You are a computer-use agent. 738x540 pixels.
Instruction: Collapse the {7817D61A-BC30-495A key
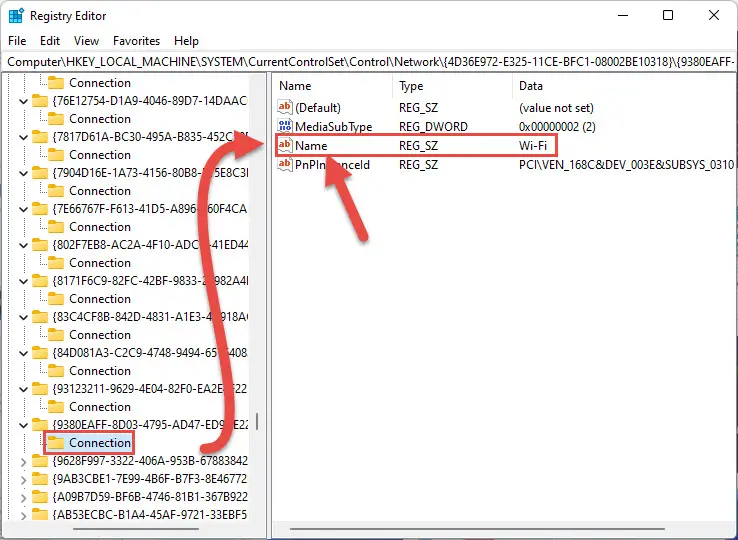[24, 137]
